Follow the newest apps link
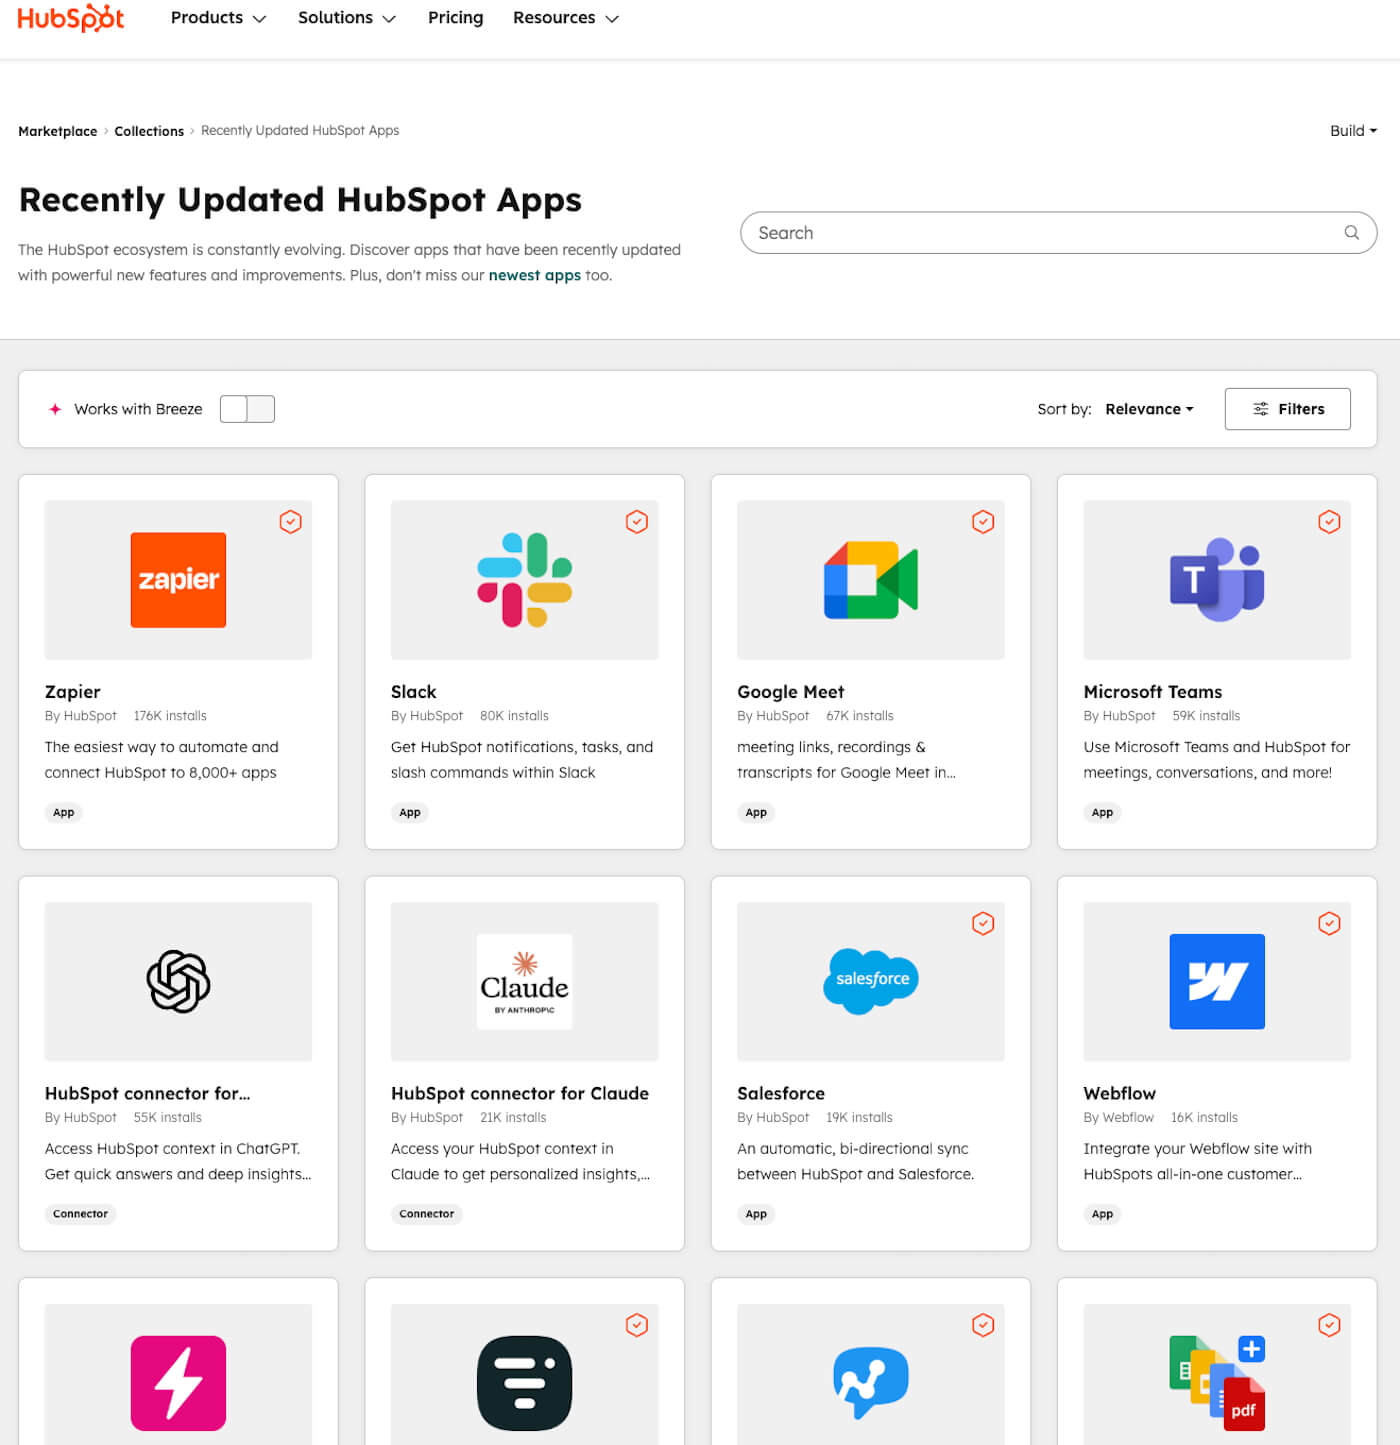 pos(534,276)
